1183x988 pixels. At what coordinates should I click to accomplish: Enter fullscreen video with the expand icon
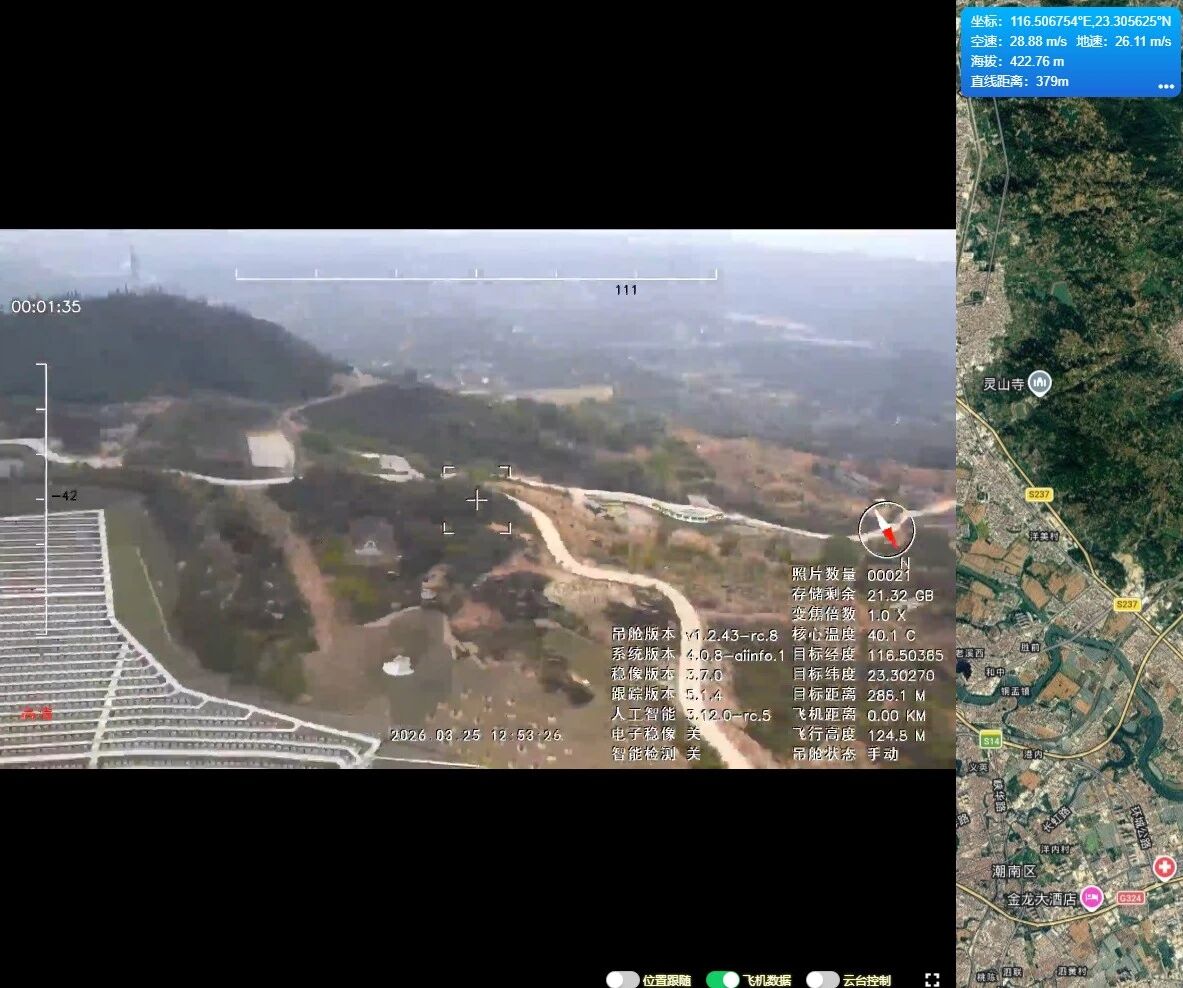(932, 980)
